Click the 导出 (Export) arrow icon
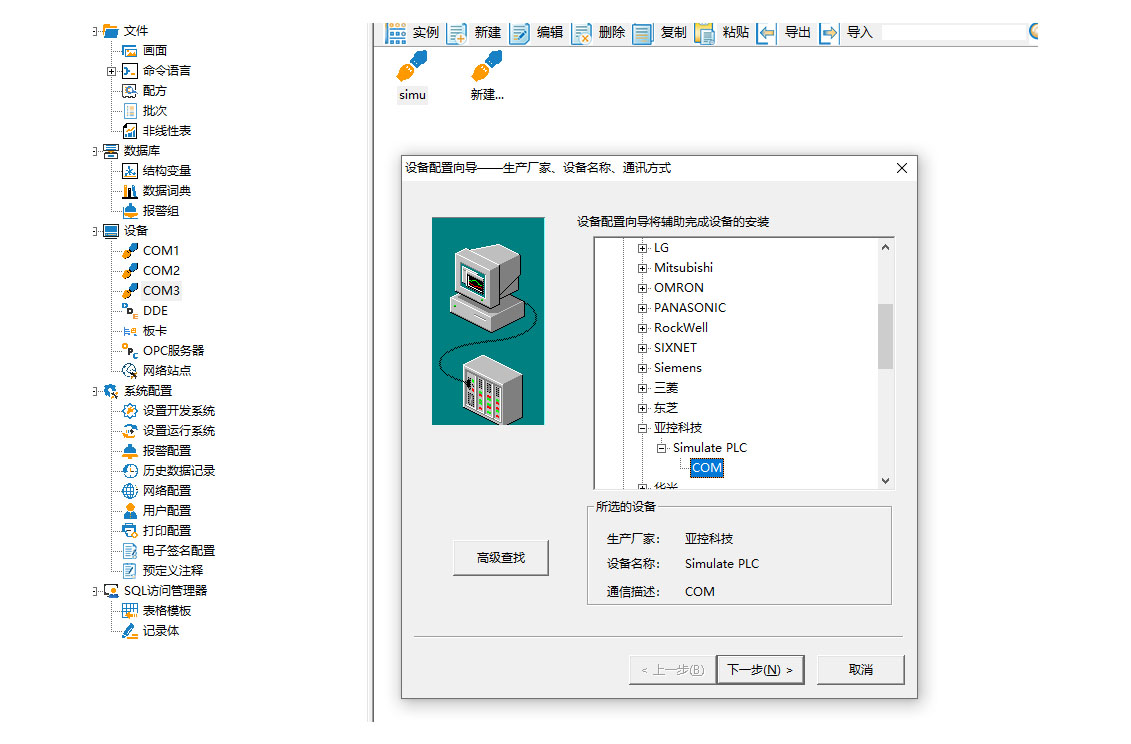The width and height of the screenshot is (1131, 744). [767, 33]
